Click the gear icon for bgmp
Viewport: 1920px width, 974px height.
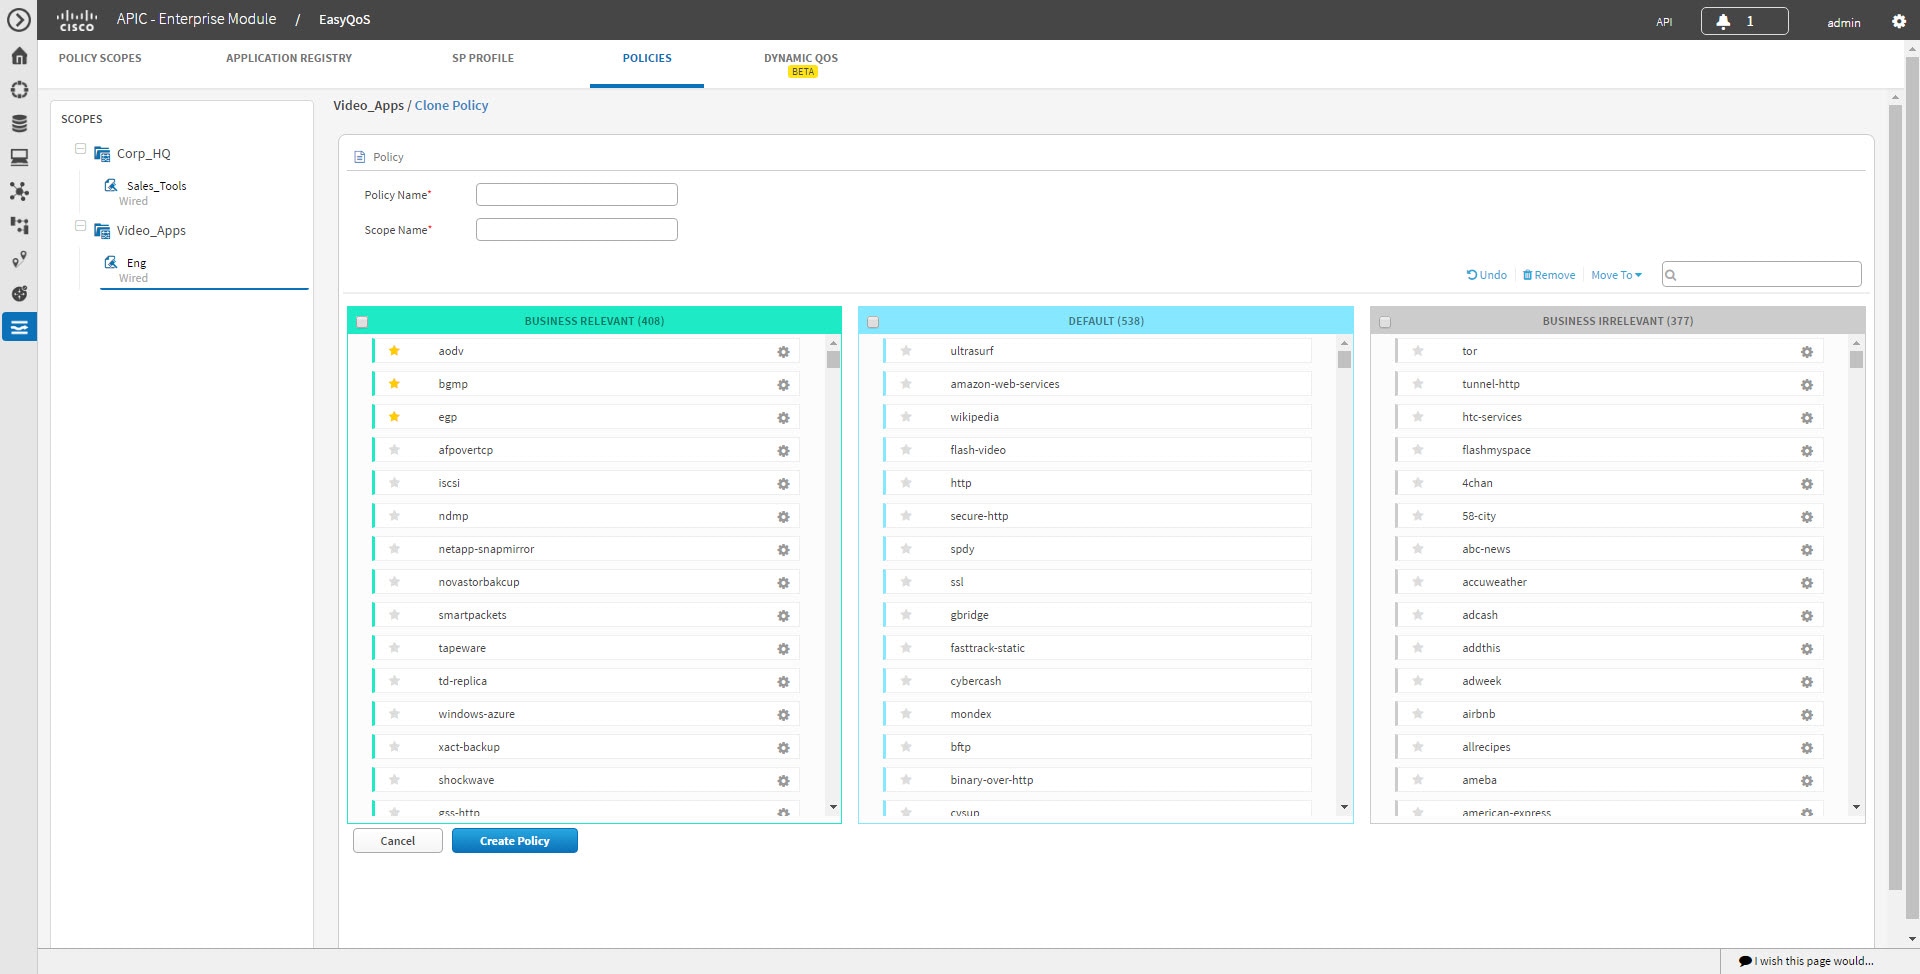click(x=783, y=385)
